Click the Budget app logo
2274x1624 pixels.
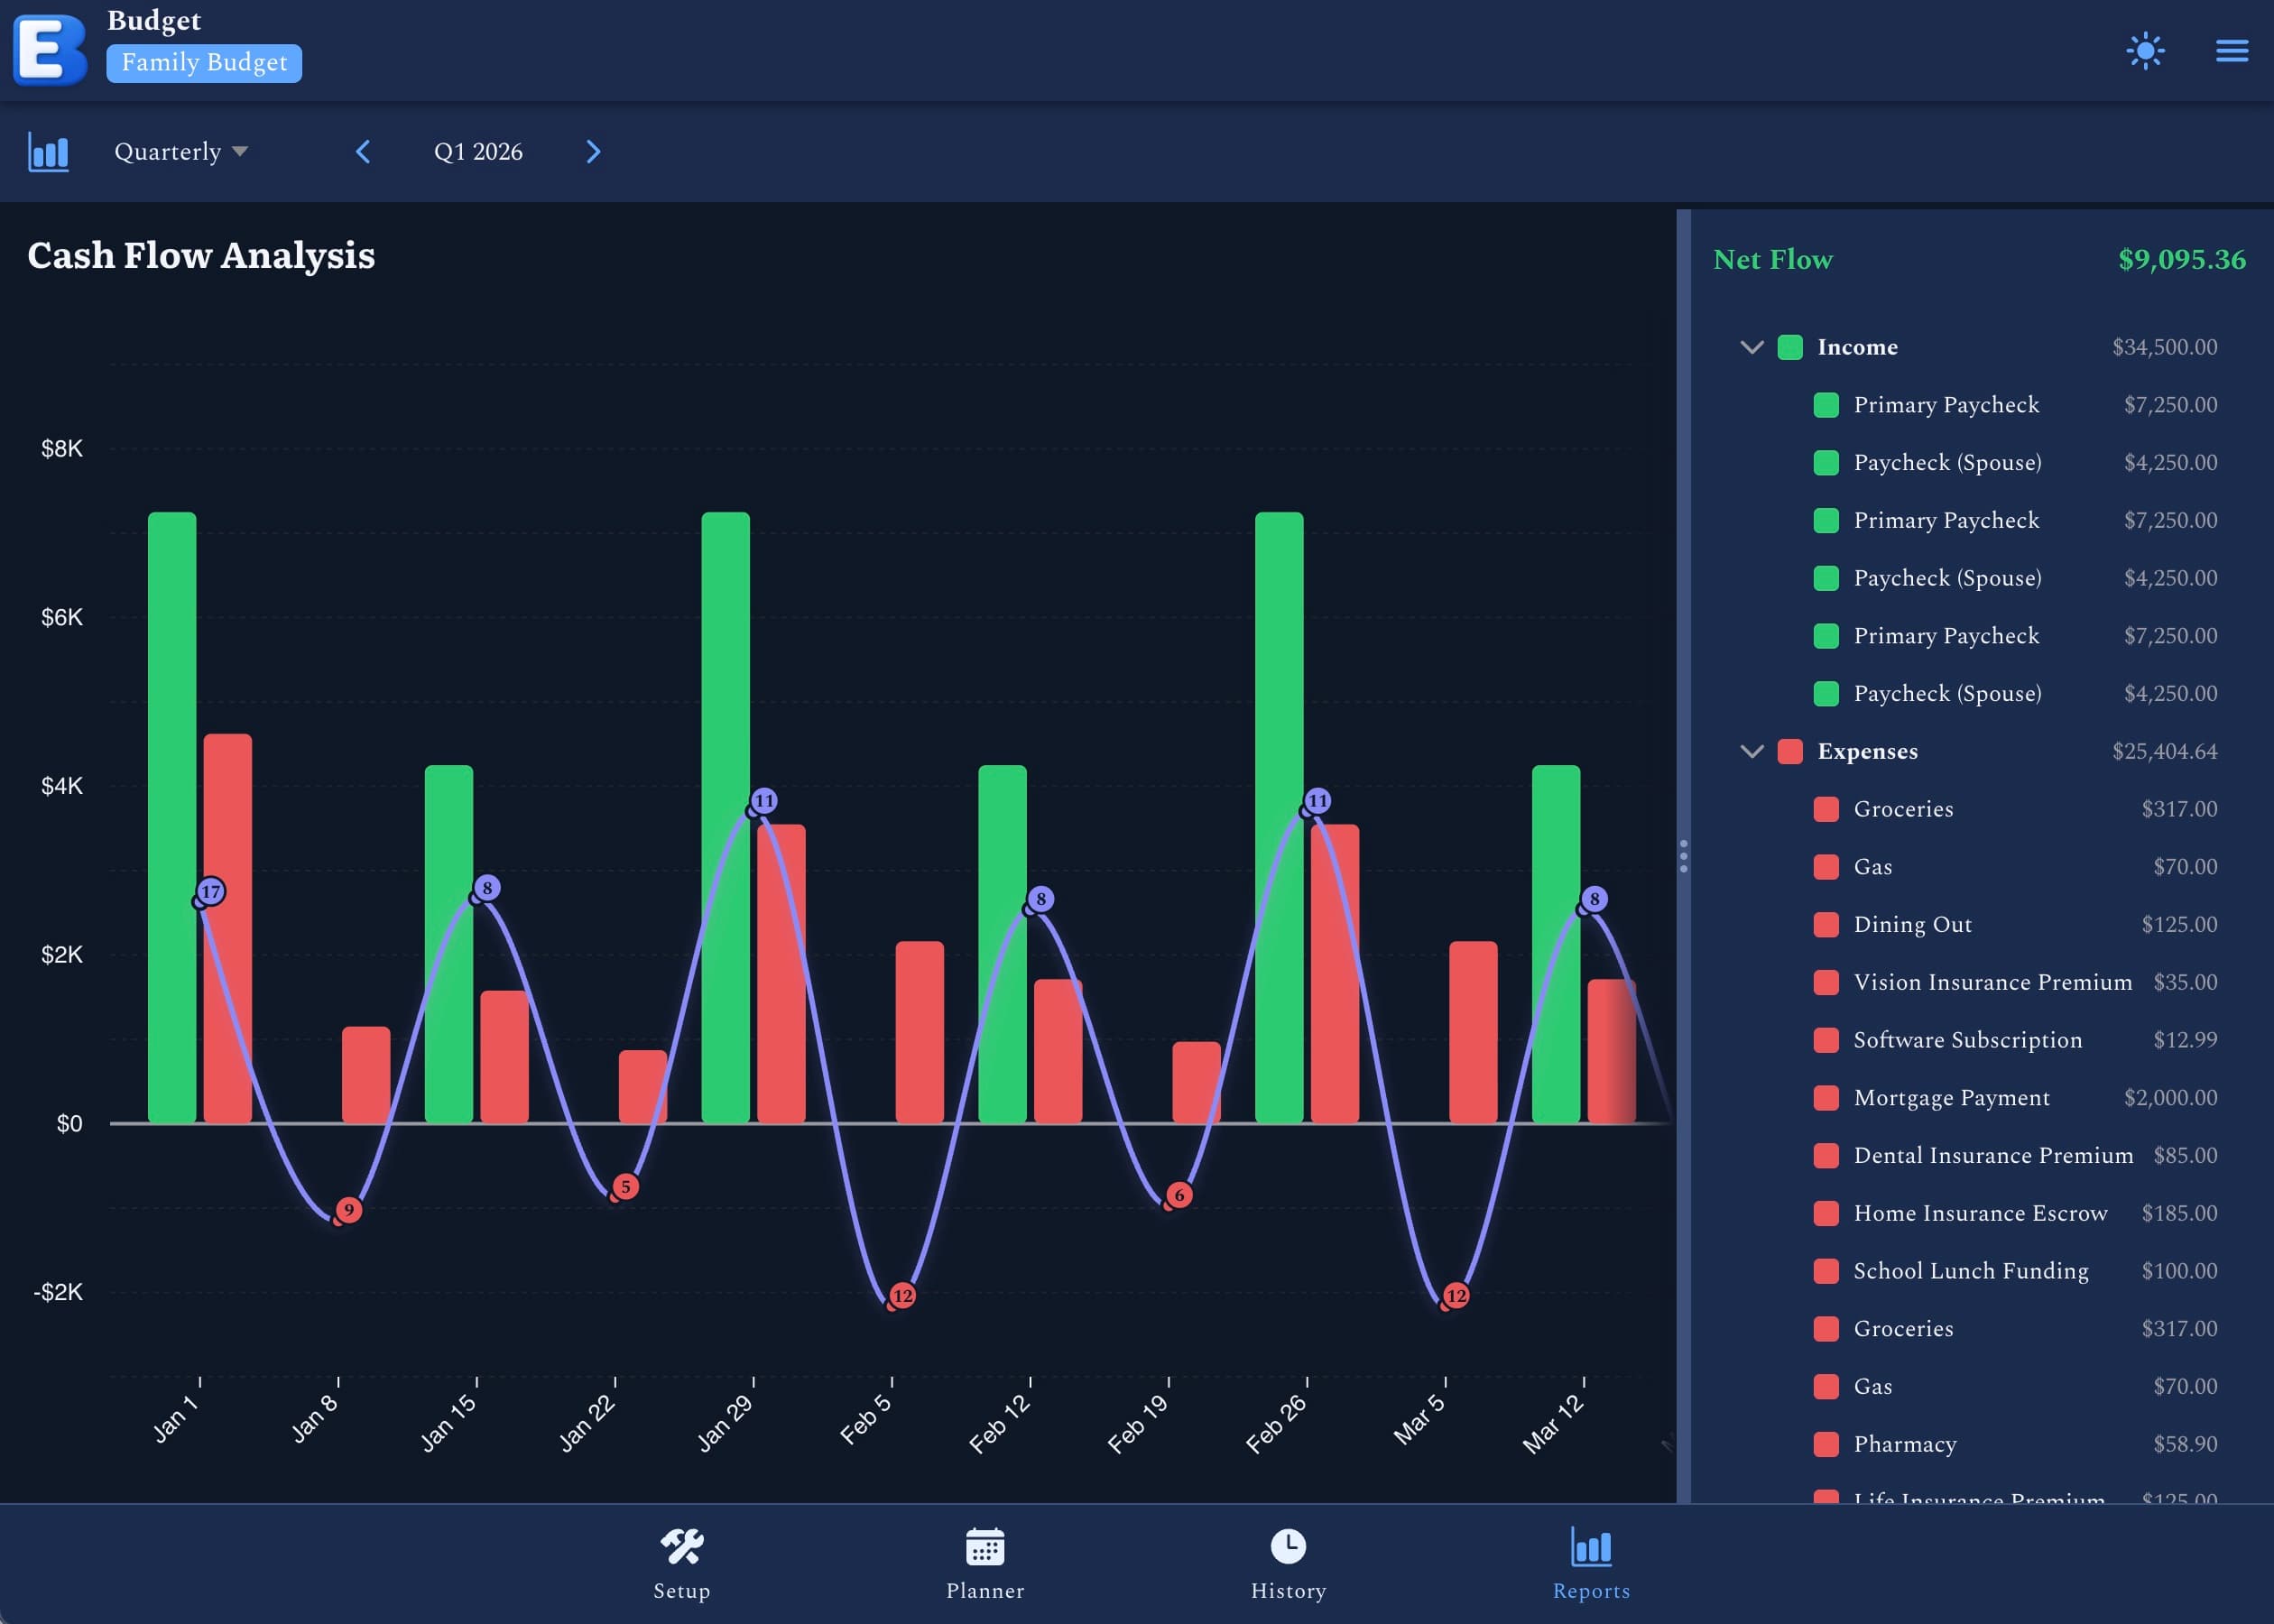[47, 50]
